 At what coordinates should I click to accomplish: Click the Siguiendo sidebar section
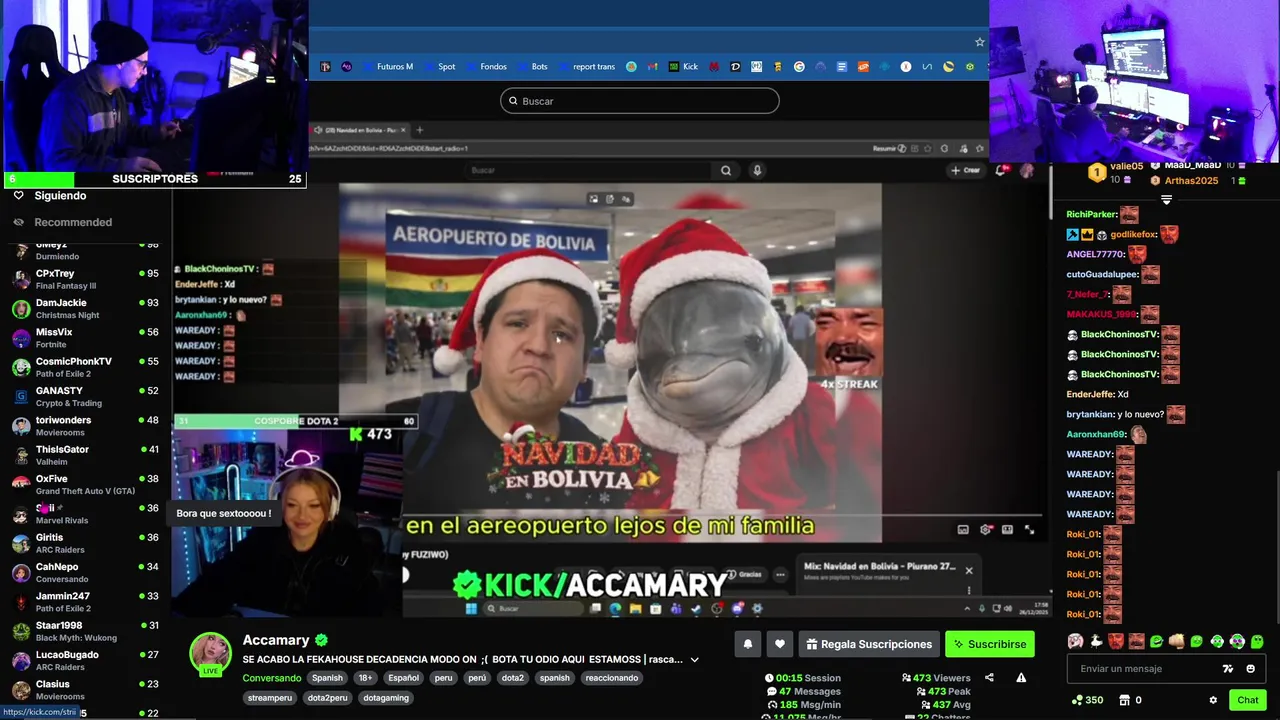(x=60, y=196)
